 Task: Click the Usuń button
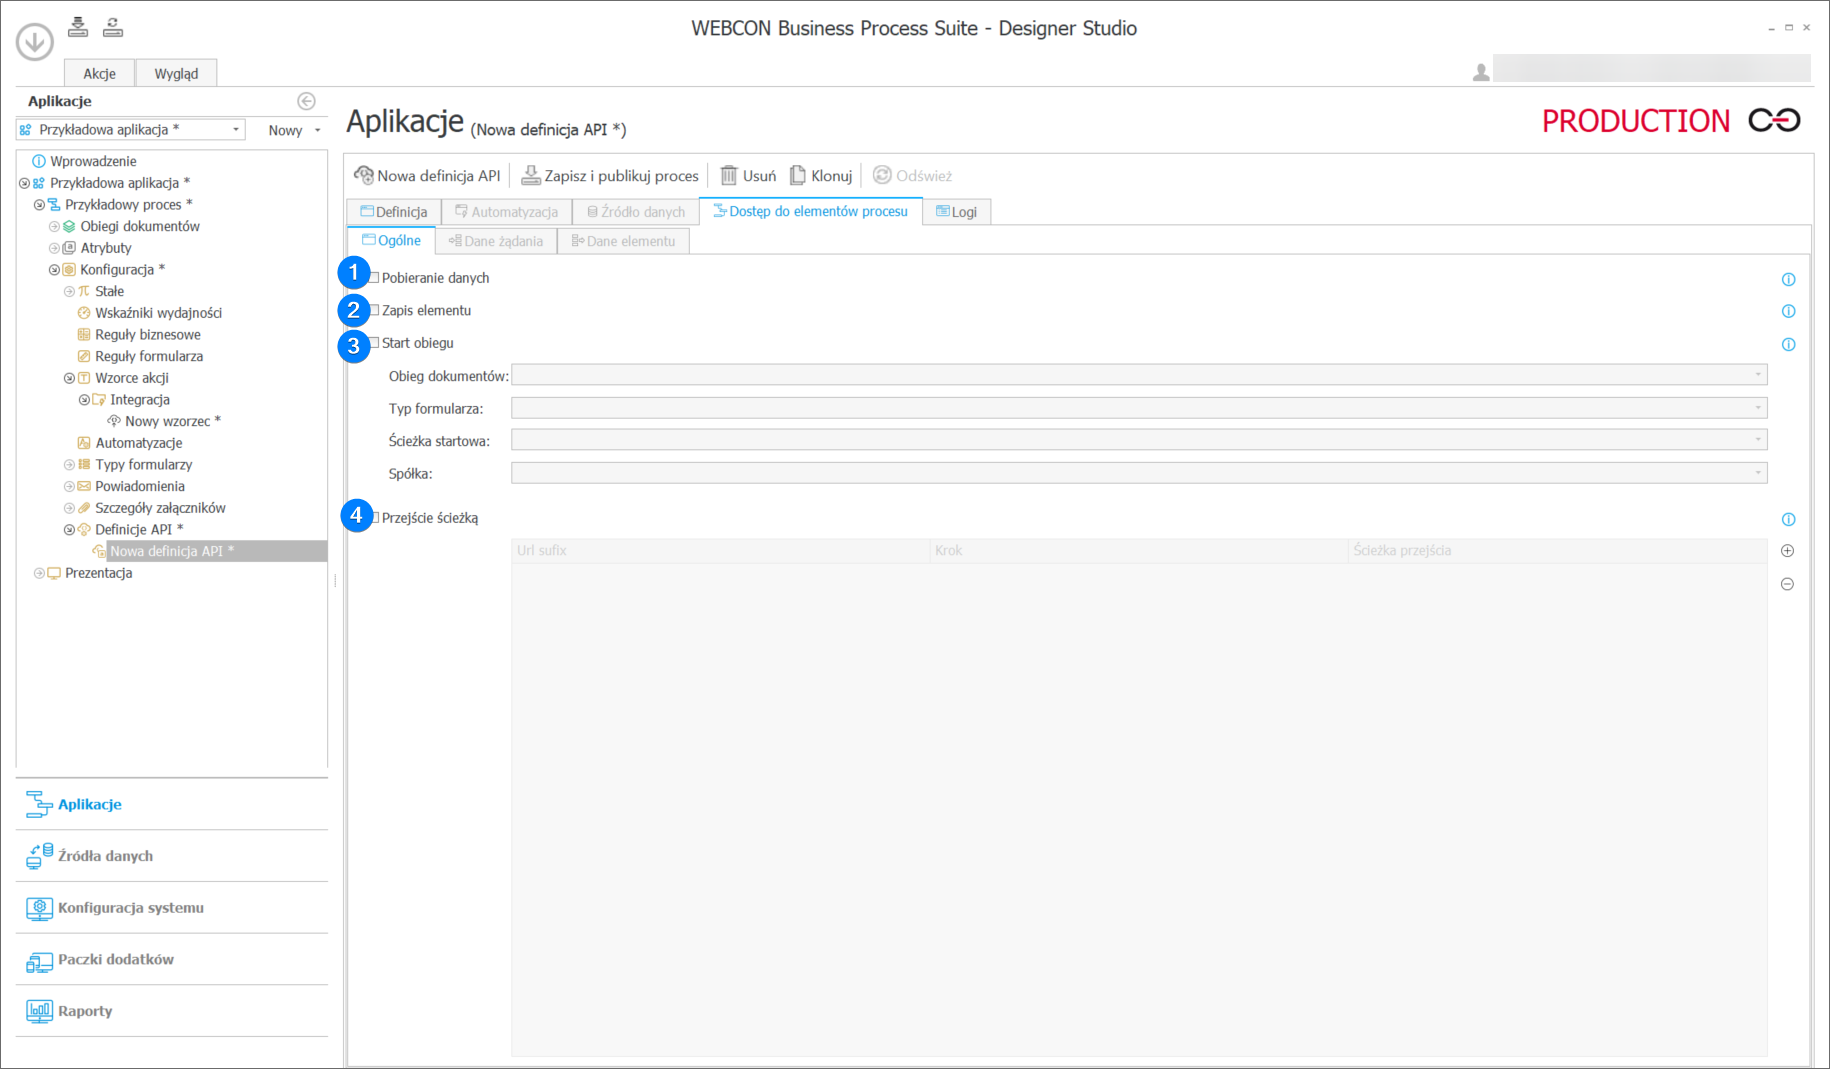click(x=748, y=176)
